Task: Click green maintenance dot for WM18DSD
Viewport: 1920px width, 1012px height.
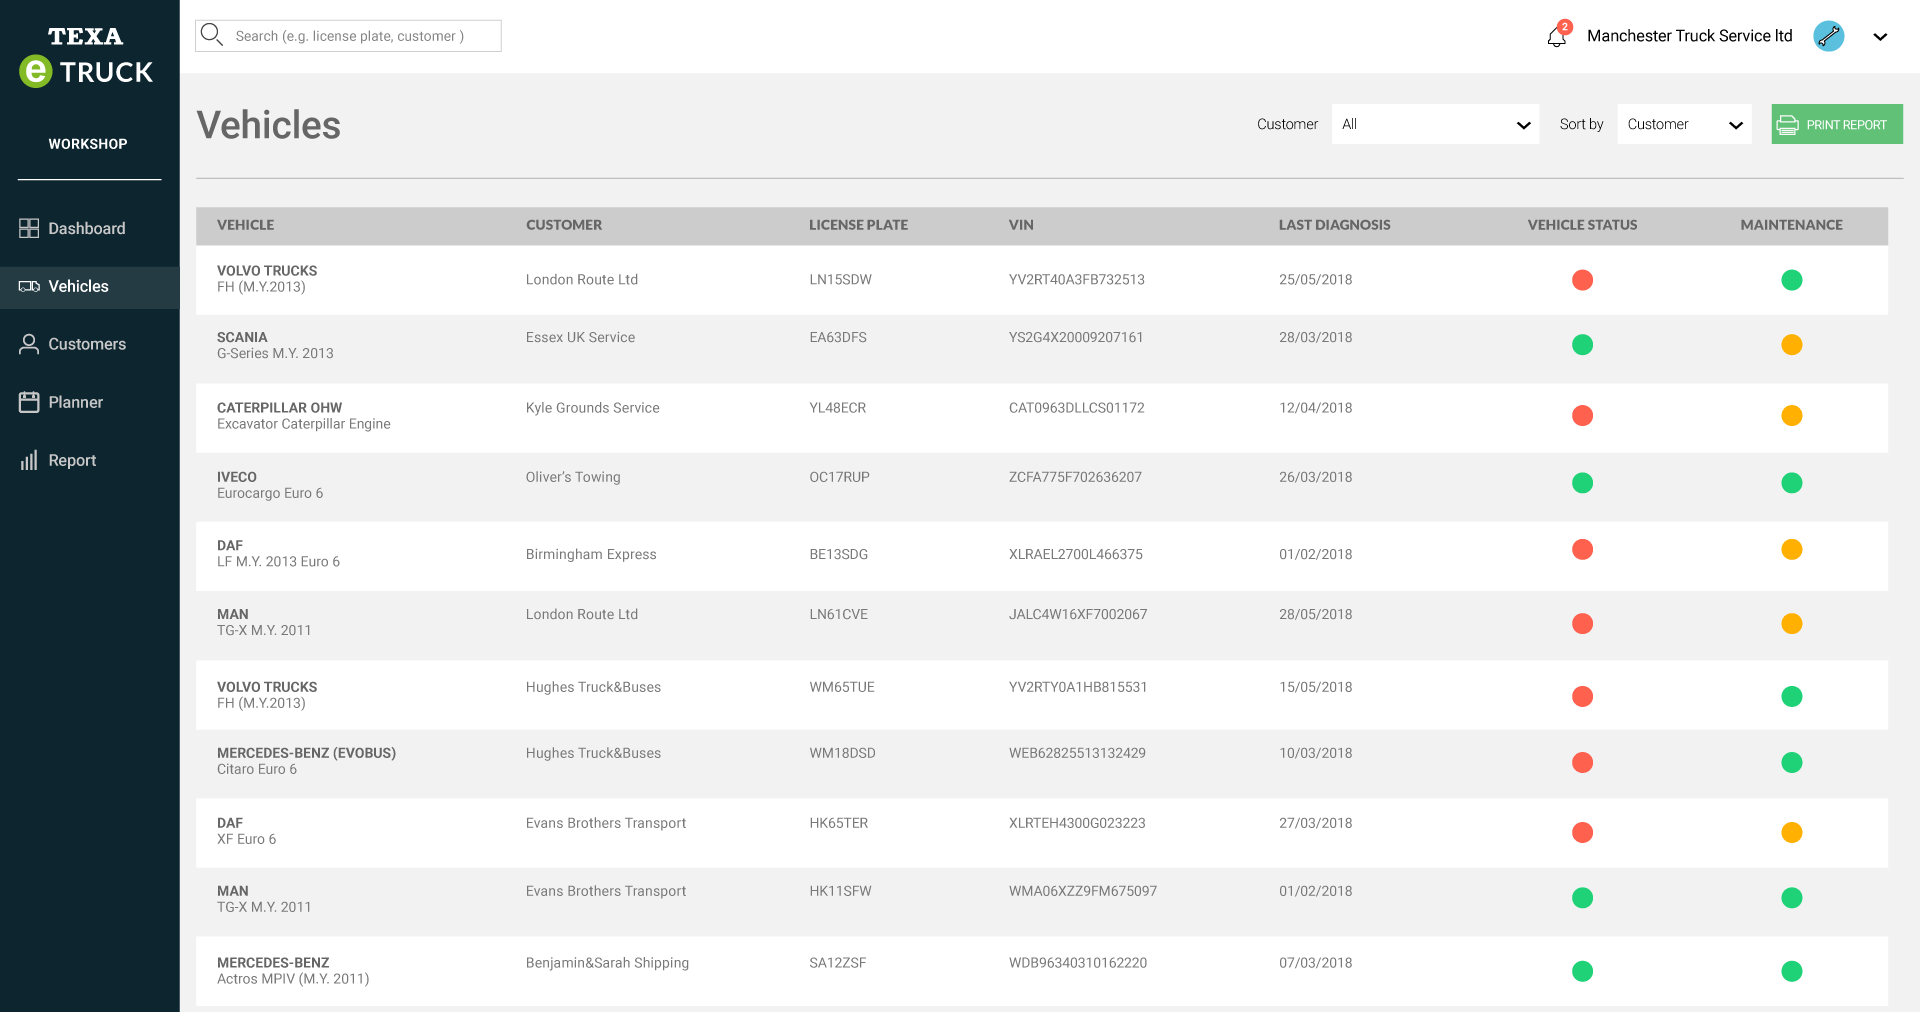Action: click(x=1792, y=763)
